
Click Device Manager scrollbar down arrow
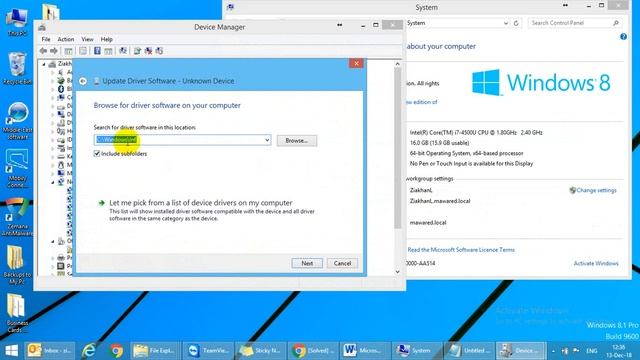398,272
